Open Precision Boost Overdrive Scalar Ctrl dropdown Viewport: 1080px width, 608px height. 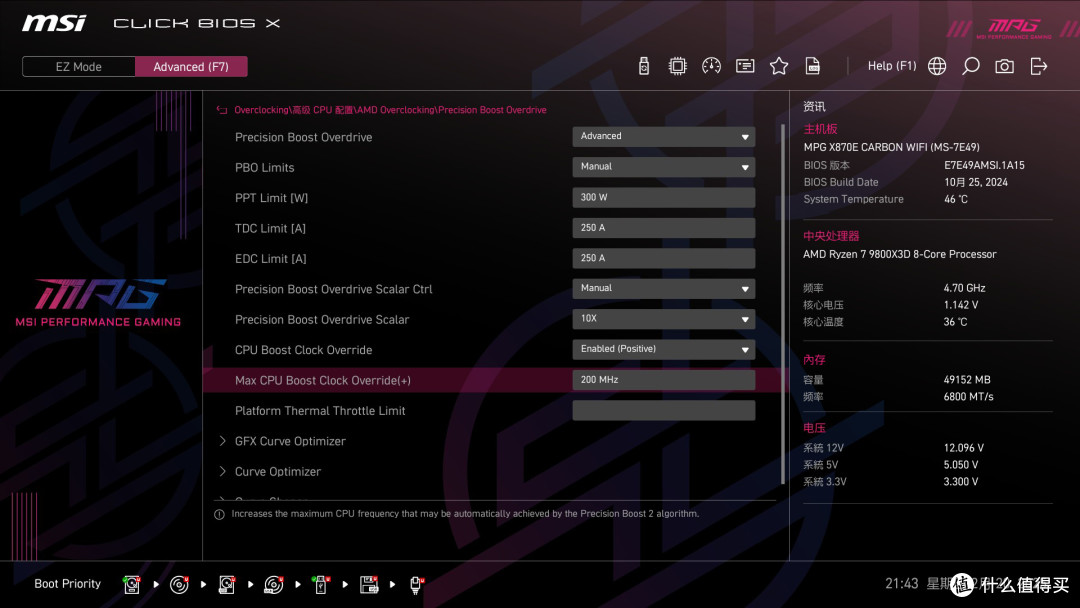(x=663, y=289)
